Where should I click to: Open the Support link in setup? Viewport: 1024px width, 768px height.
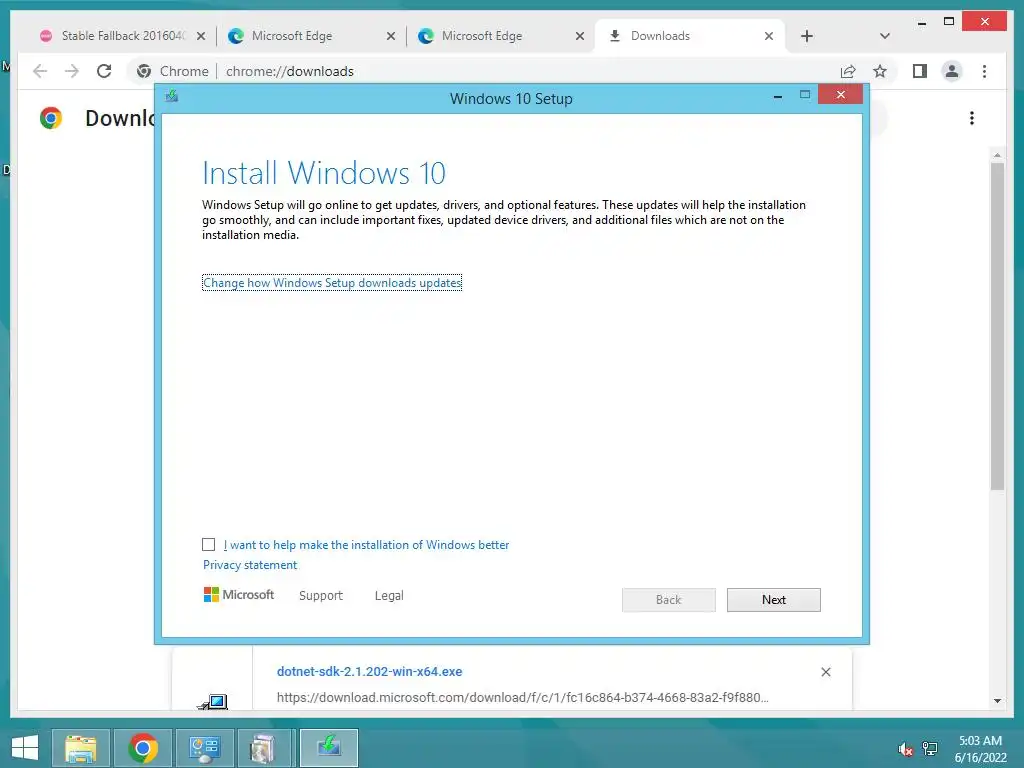click(x=321, y=596)
